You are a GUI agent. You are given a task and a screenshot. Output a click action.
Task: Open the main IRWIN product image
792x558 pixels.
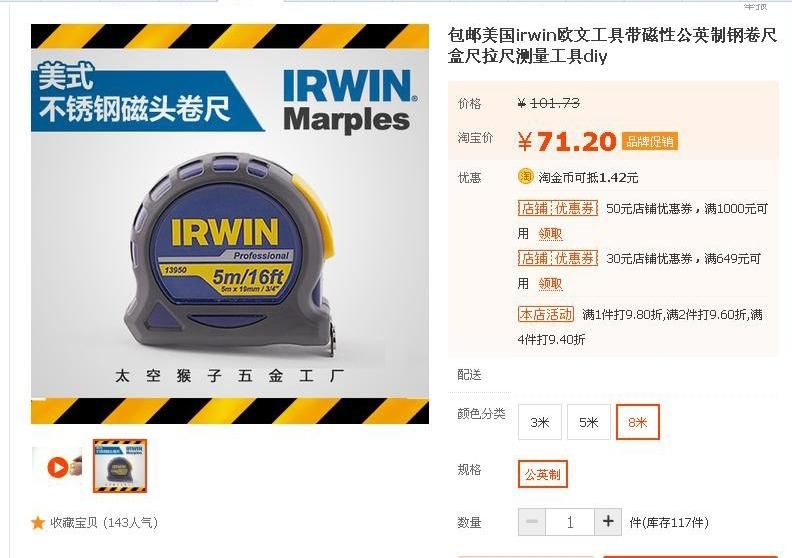click(x=230, y=224)
